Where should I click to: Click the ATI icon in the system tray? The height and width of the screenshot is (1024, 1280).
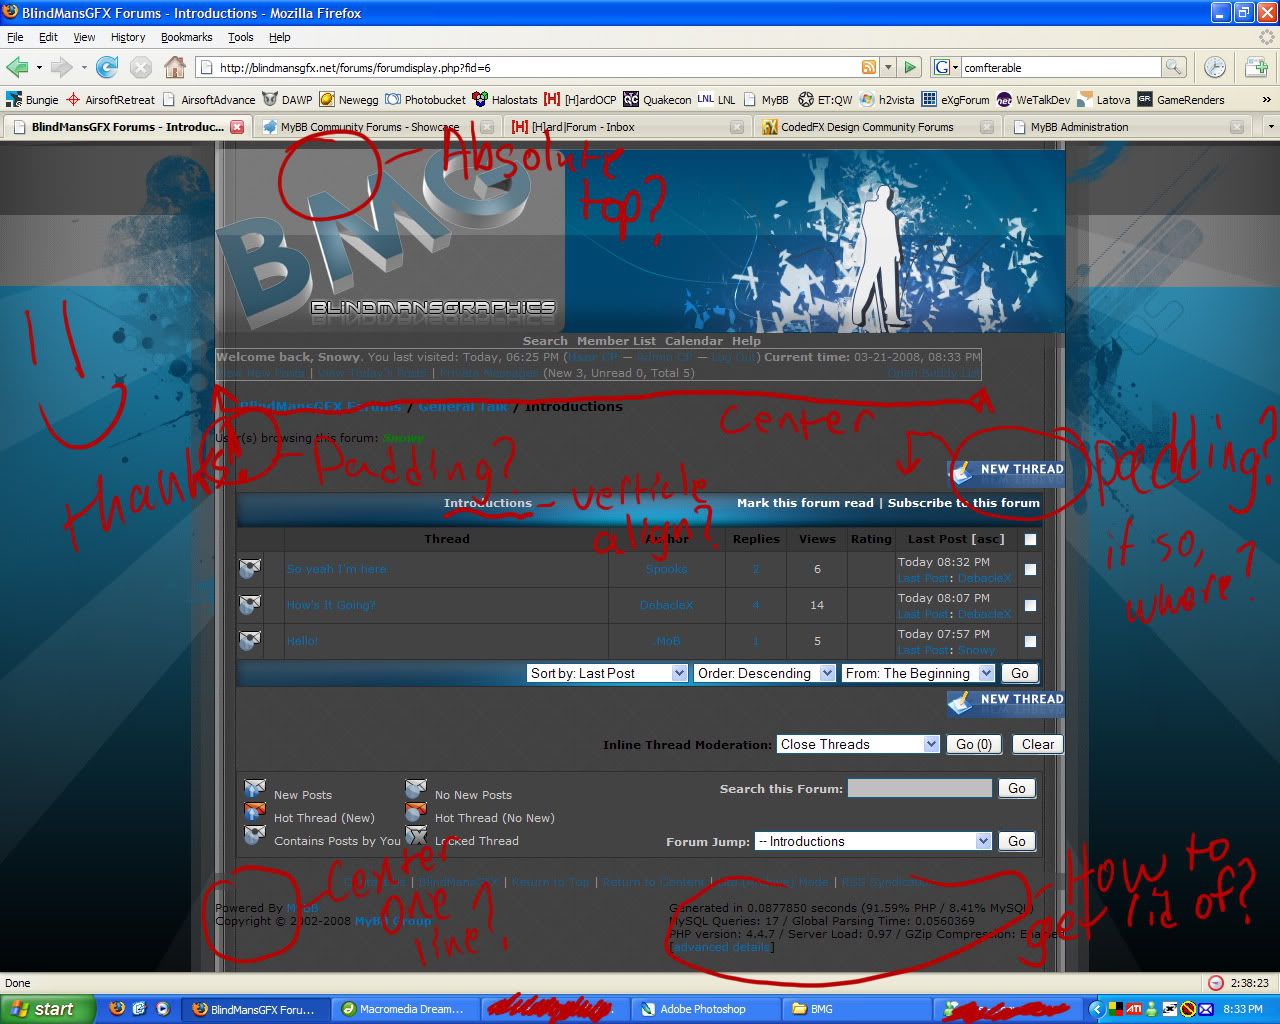[x=1134, y=1009]
